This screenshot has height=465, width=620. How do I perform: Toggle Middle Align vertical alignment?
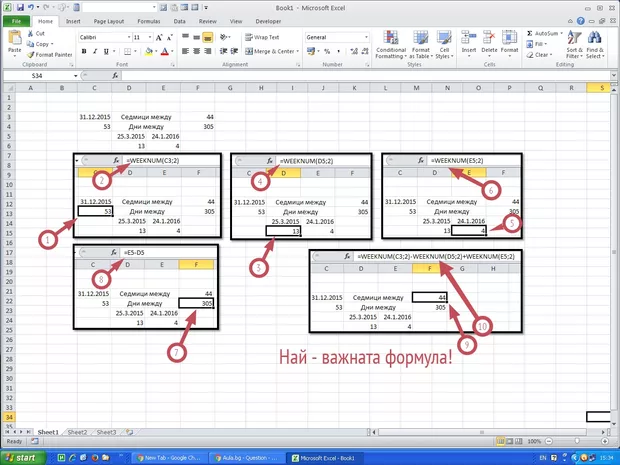pos(196,38)
